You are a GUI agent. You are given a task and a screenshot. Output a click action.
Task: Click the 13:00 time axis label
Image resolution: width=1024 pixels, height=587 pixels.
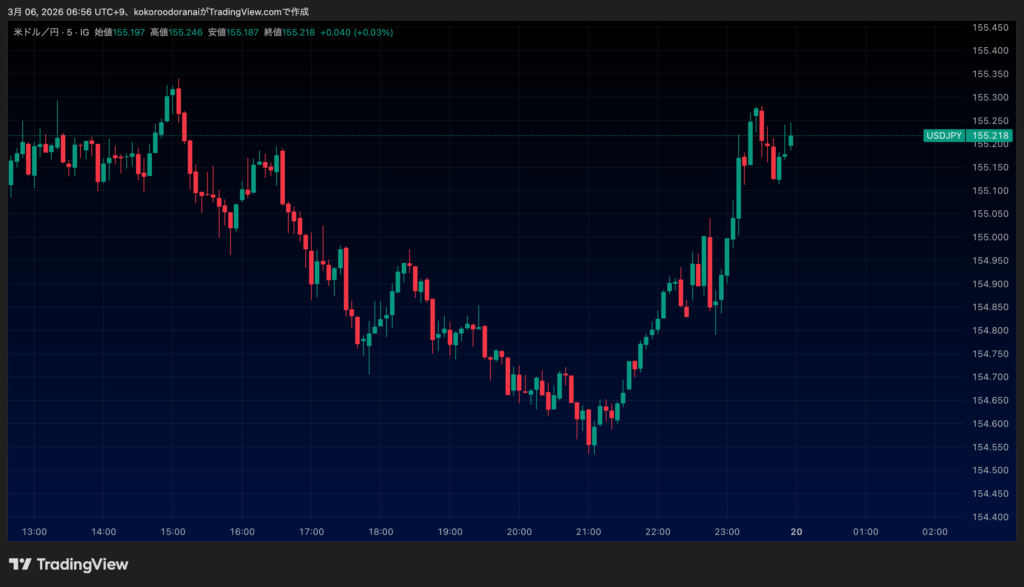click(34, 532)
